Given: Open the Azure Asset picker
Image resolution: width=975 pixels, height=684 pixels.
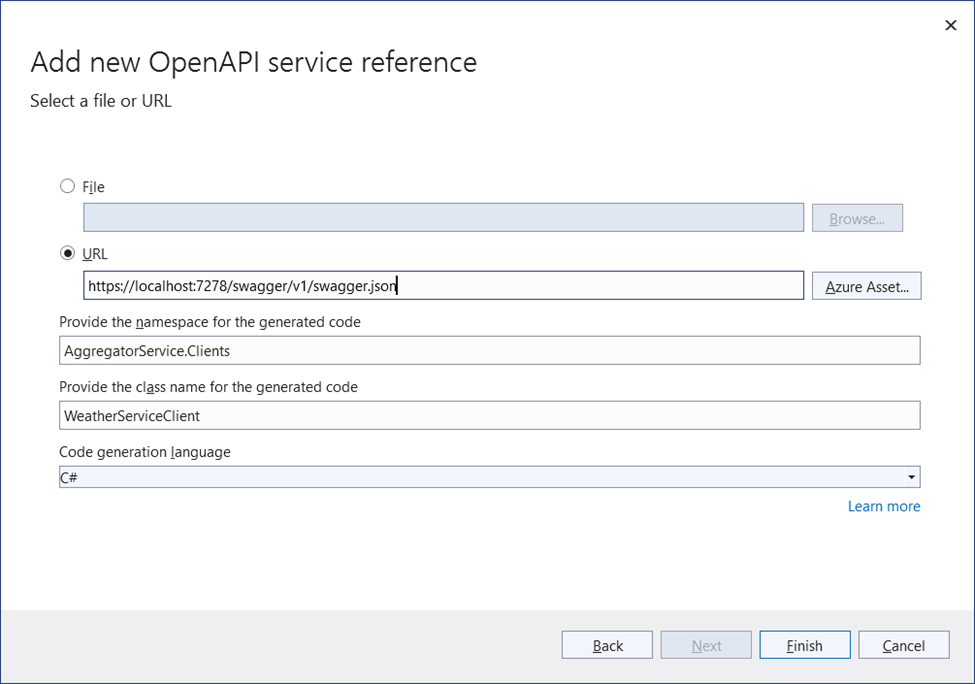Looking at the screenshot, I should tap(866, 285).
